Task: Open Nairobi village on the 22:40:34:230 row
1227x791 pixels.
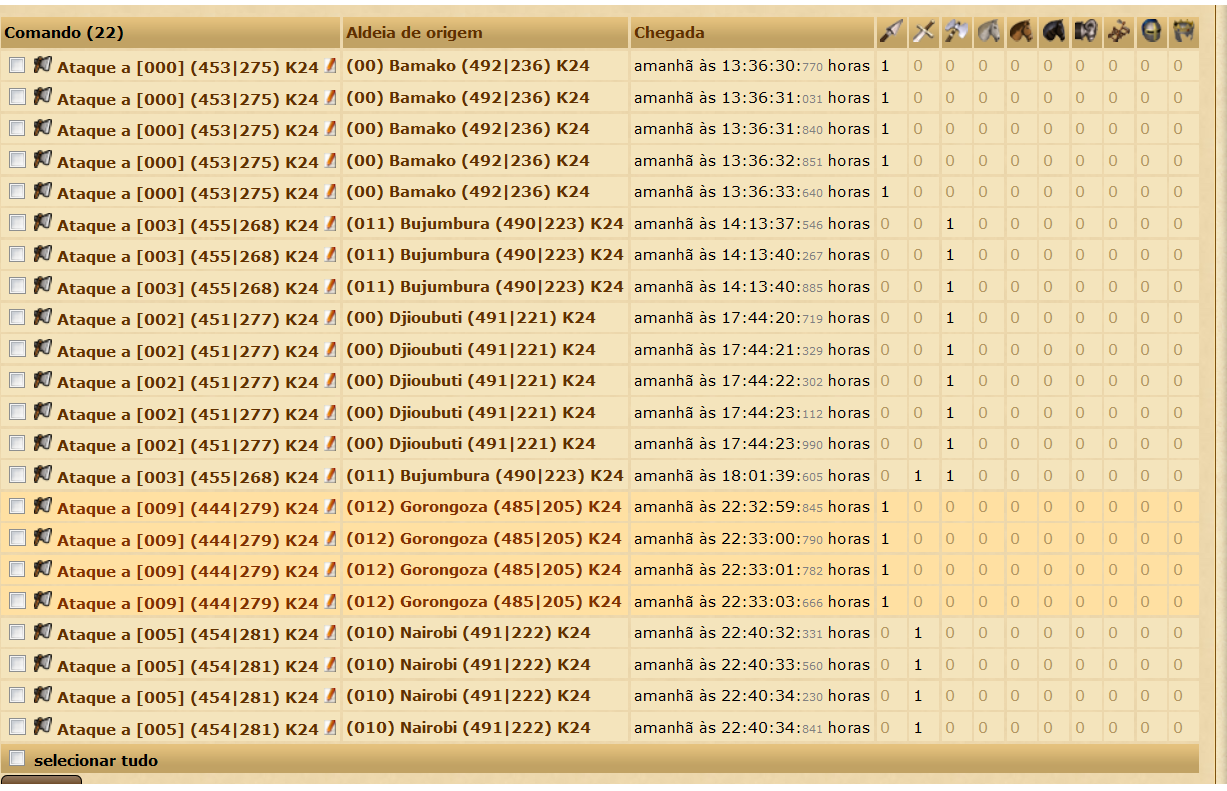Action: (468, 696)
